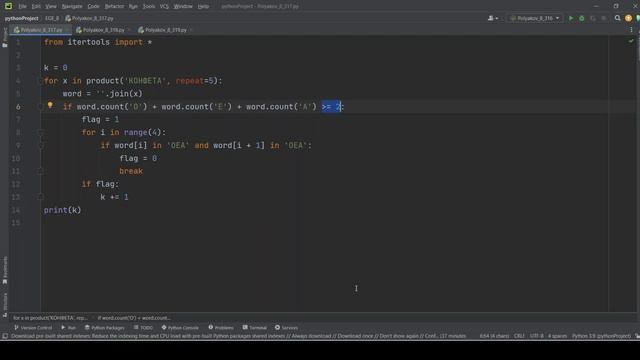640x360 pixels.
Task: Click fold end marker on line 11
Action: [x=40, y=171]
